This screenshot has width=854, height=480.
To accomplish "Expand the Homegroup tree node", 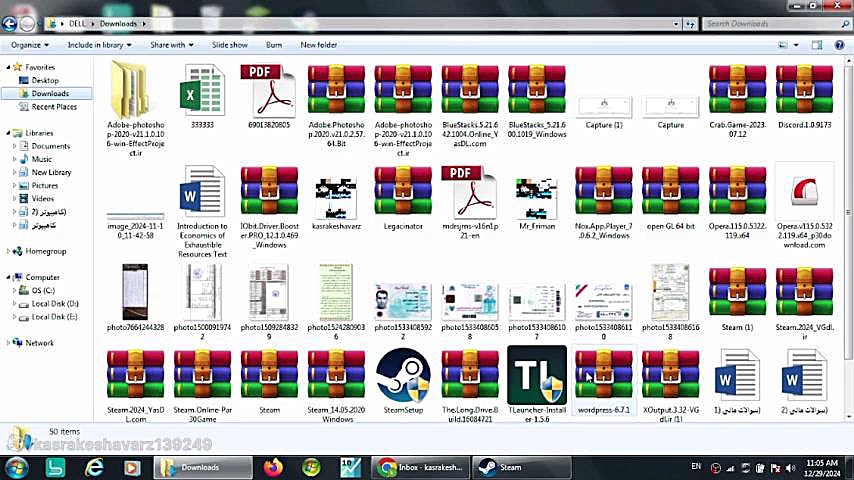I will point(8,251).
